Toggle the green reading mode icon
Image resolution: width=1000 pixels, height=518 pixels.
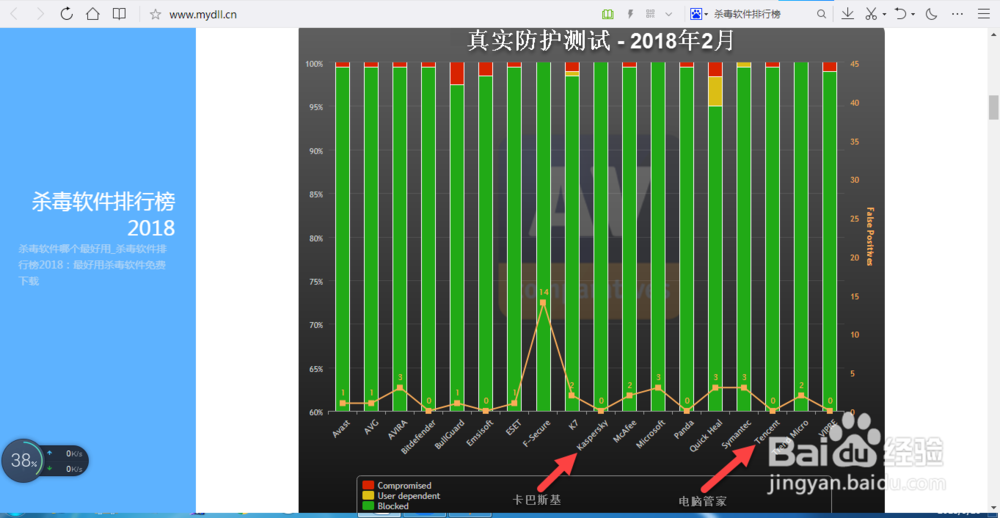tap(608, 14)
